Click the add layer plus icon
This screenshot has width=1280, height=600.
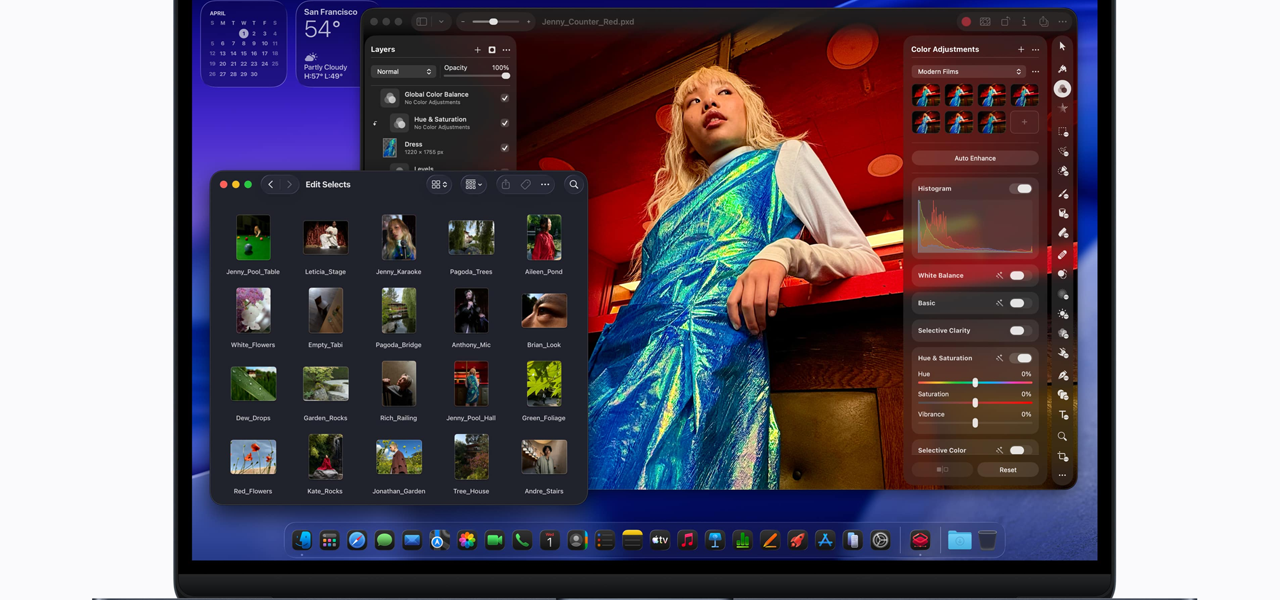477,50
